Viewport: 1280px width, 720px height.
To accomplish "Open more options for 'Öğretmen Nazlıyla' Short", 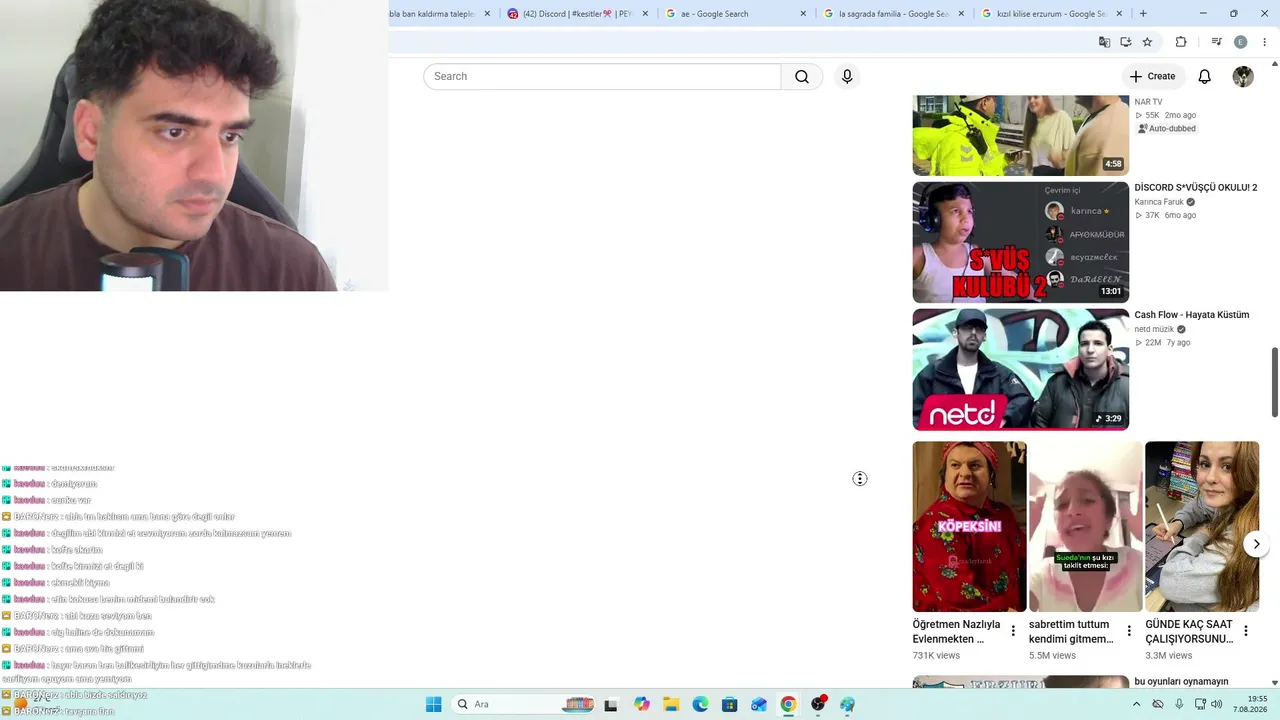I will (x=1013, y=631).
